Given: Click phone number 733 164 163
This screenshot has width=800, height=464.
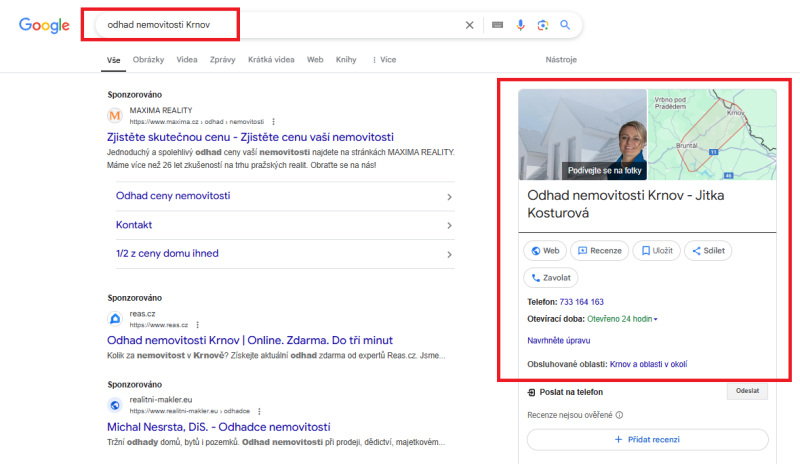Looking at the screenshot, I should tap(582, 302).
